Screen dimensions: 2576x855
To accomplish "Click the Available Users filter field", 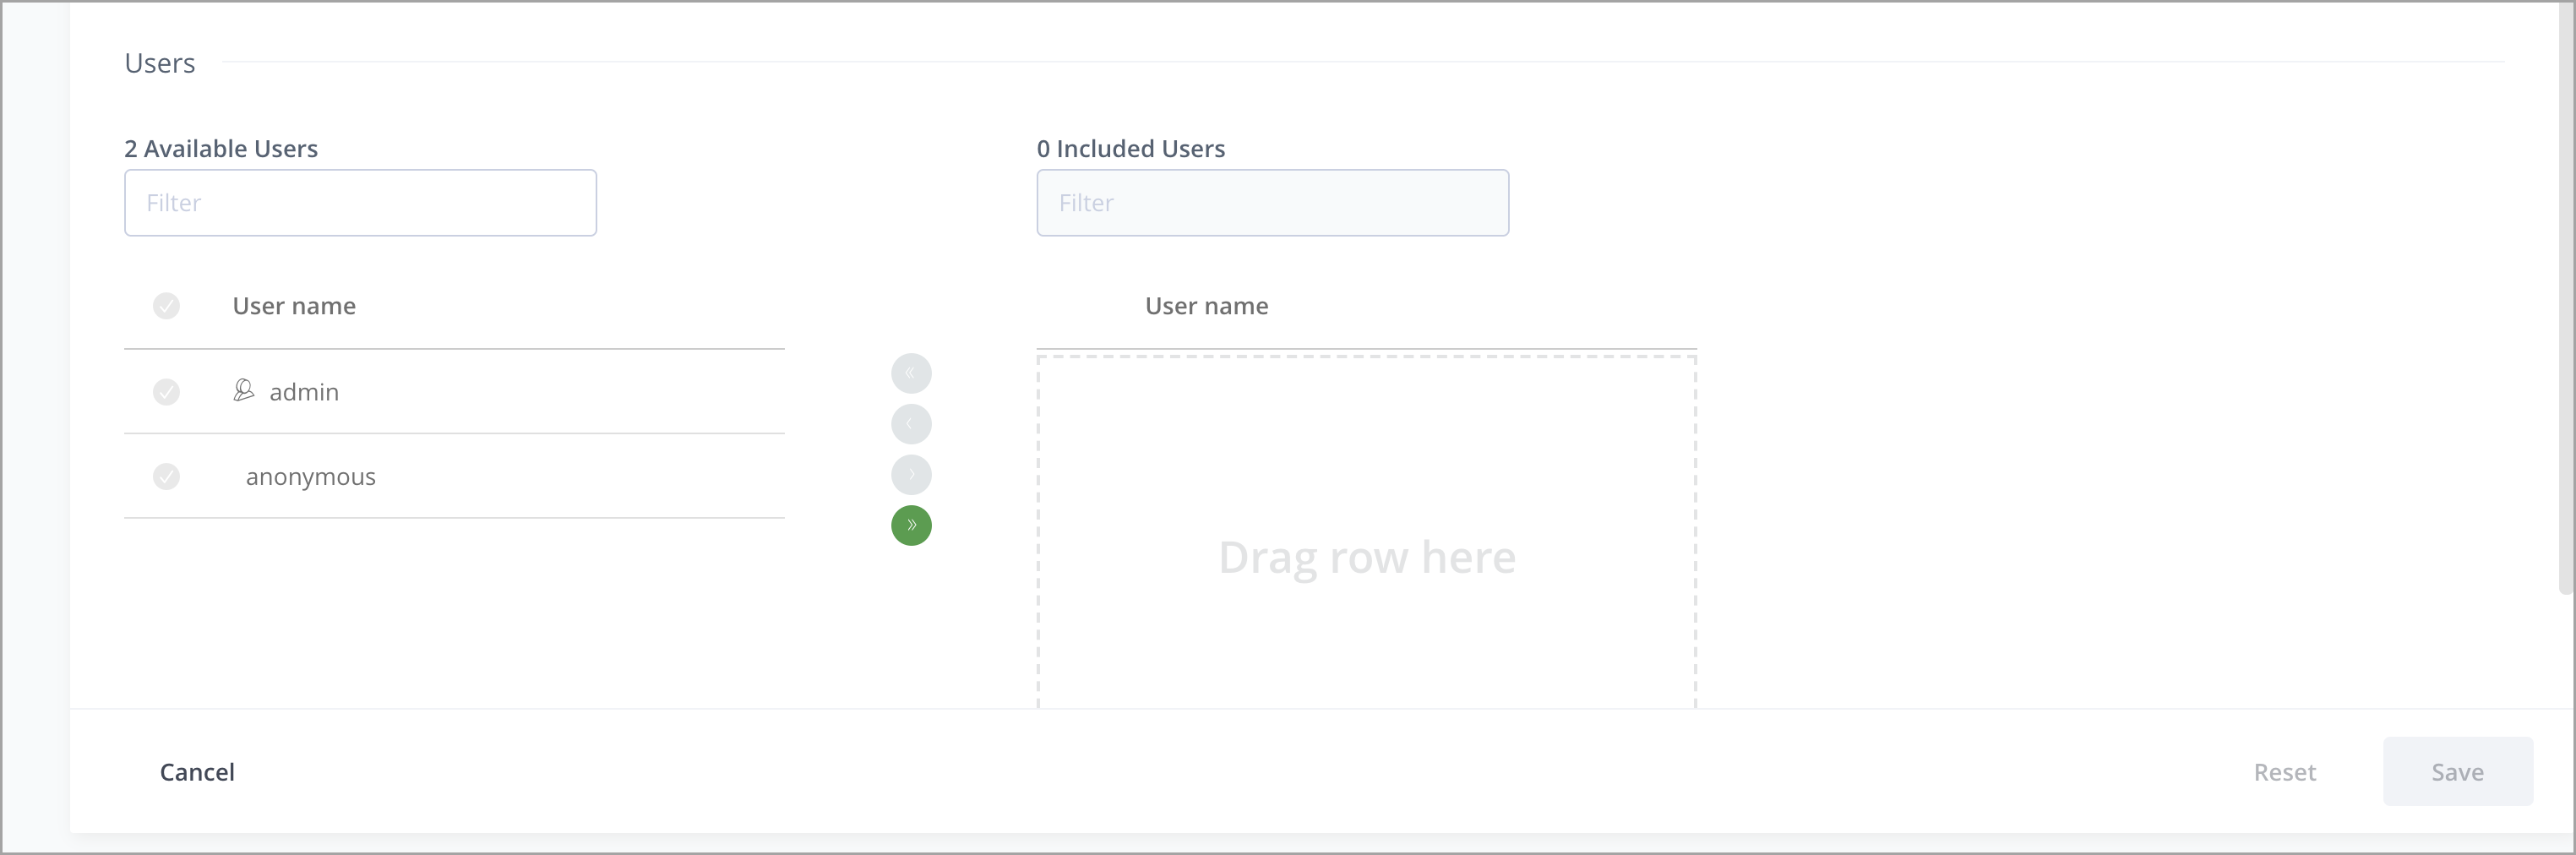I will pos(360,203).
